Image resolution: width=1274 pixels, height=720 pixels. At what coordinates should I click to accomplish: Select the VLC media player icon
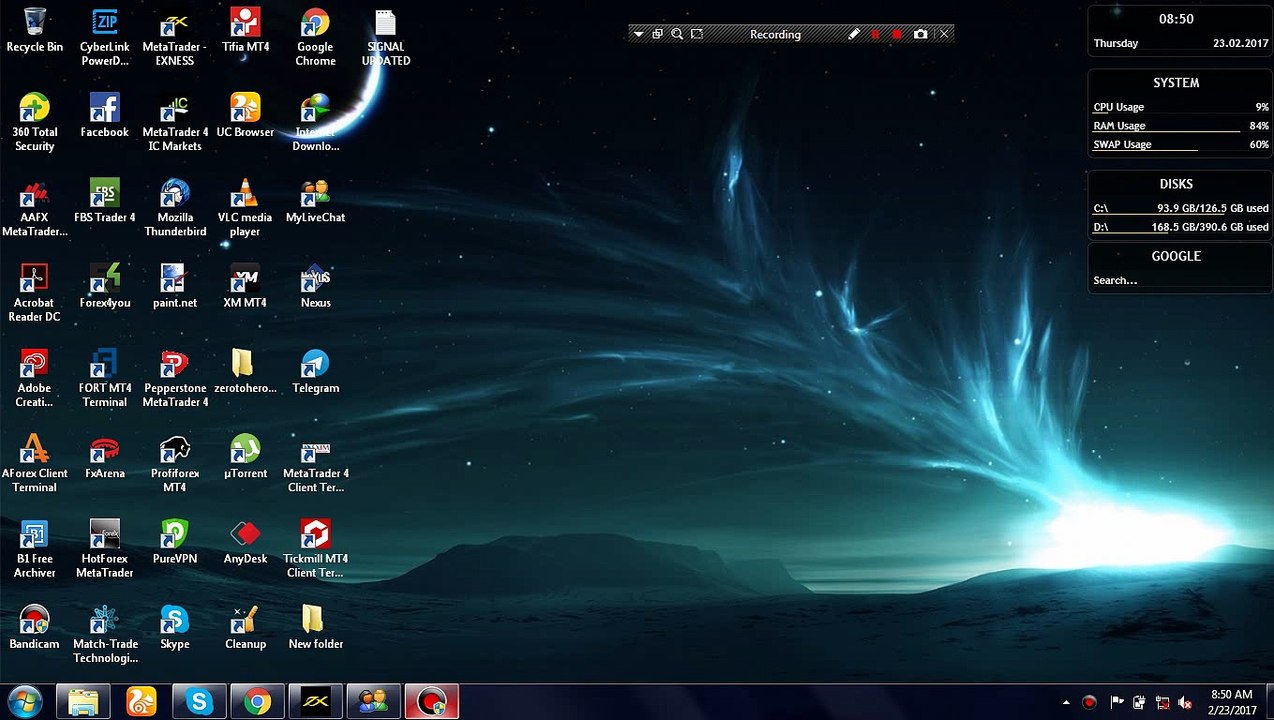pos(245,208)
